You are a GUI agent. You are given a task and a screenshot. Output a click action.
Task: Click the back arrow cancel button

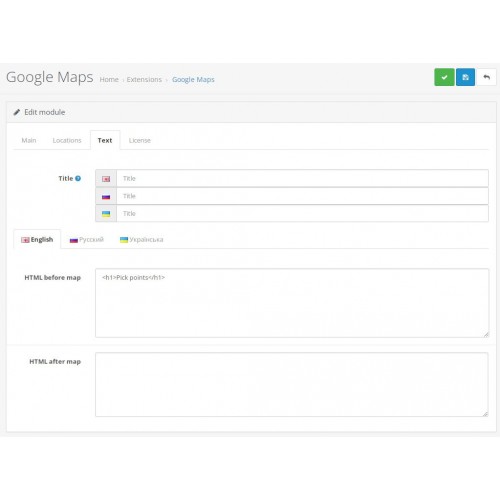486,77
